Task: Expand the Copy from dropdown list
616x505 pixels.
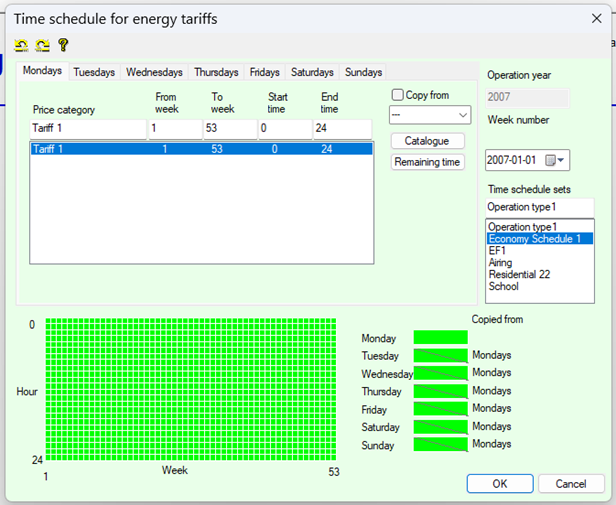Action: click(462, 115)
